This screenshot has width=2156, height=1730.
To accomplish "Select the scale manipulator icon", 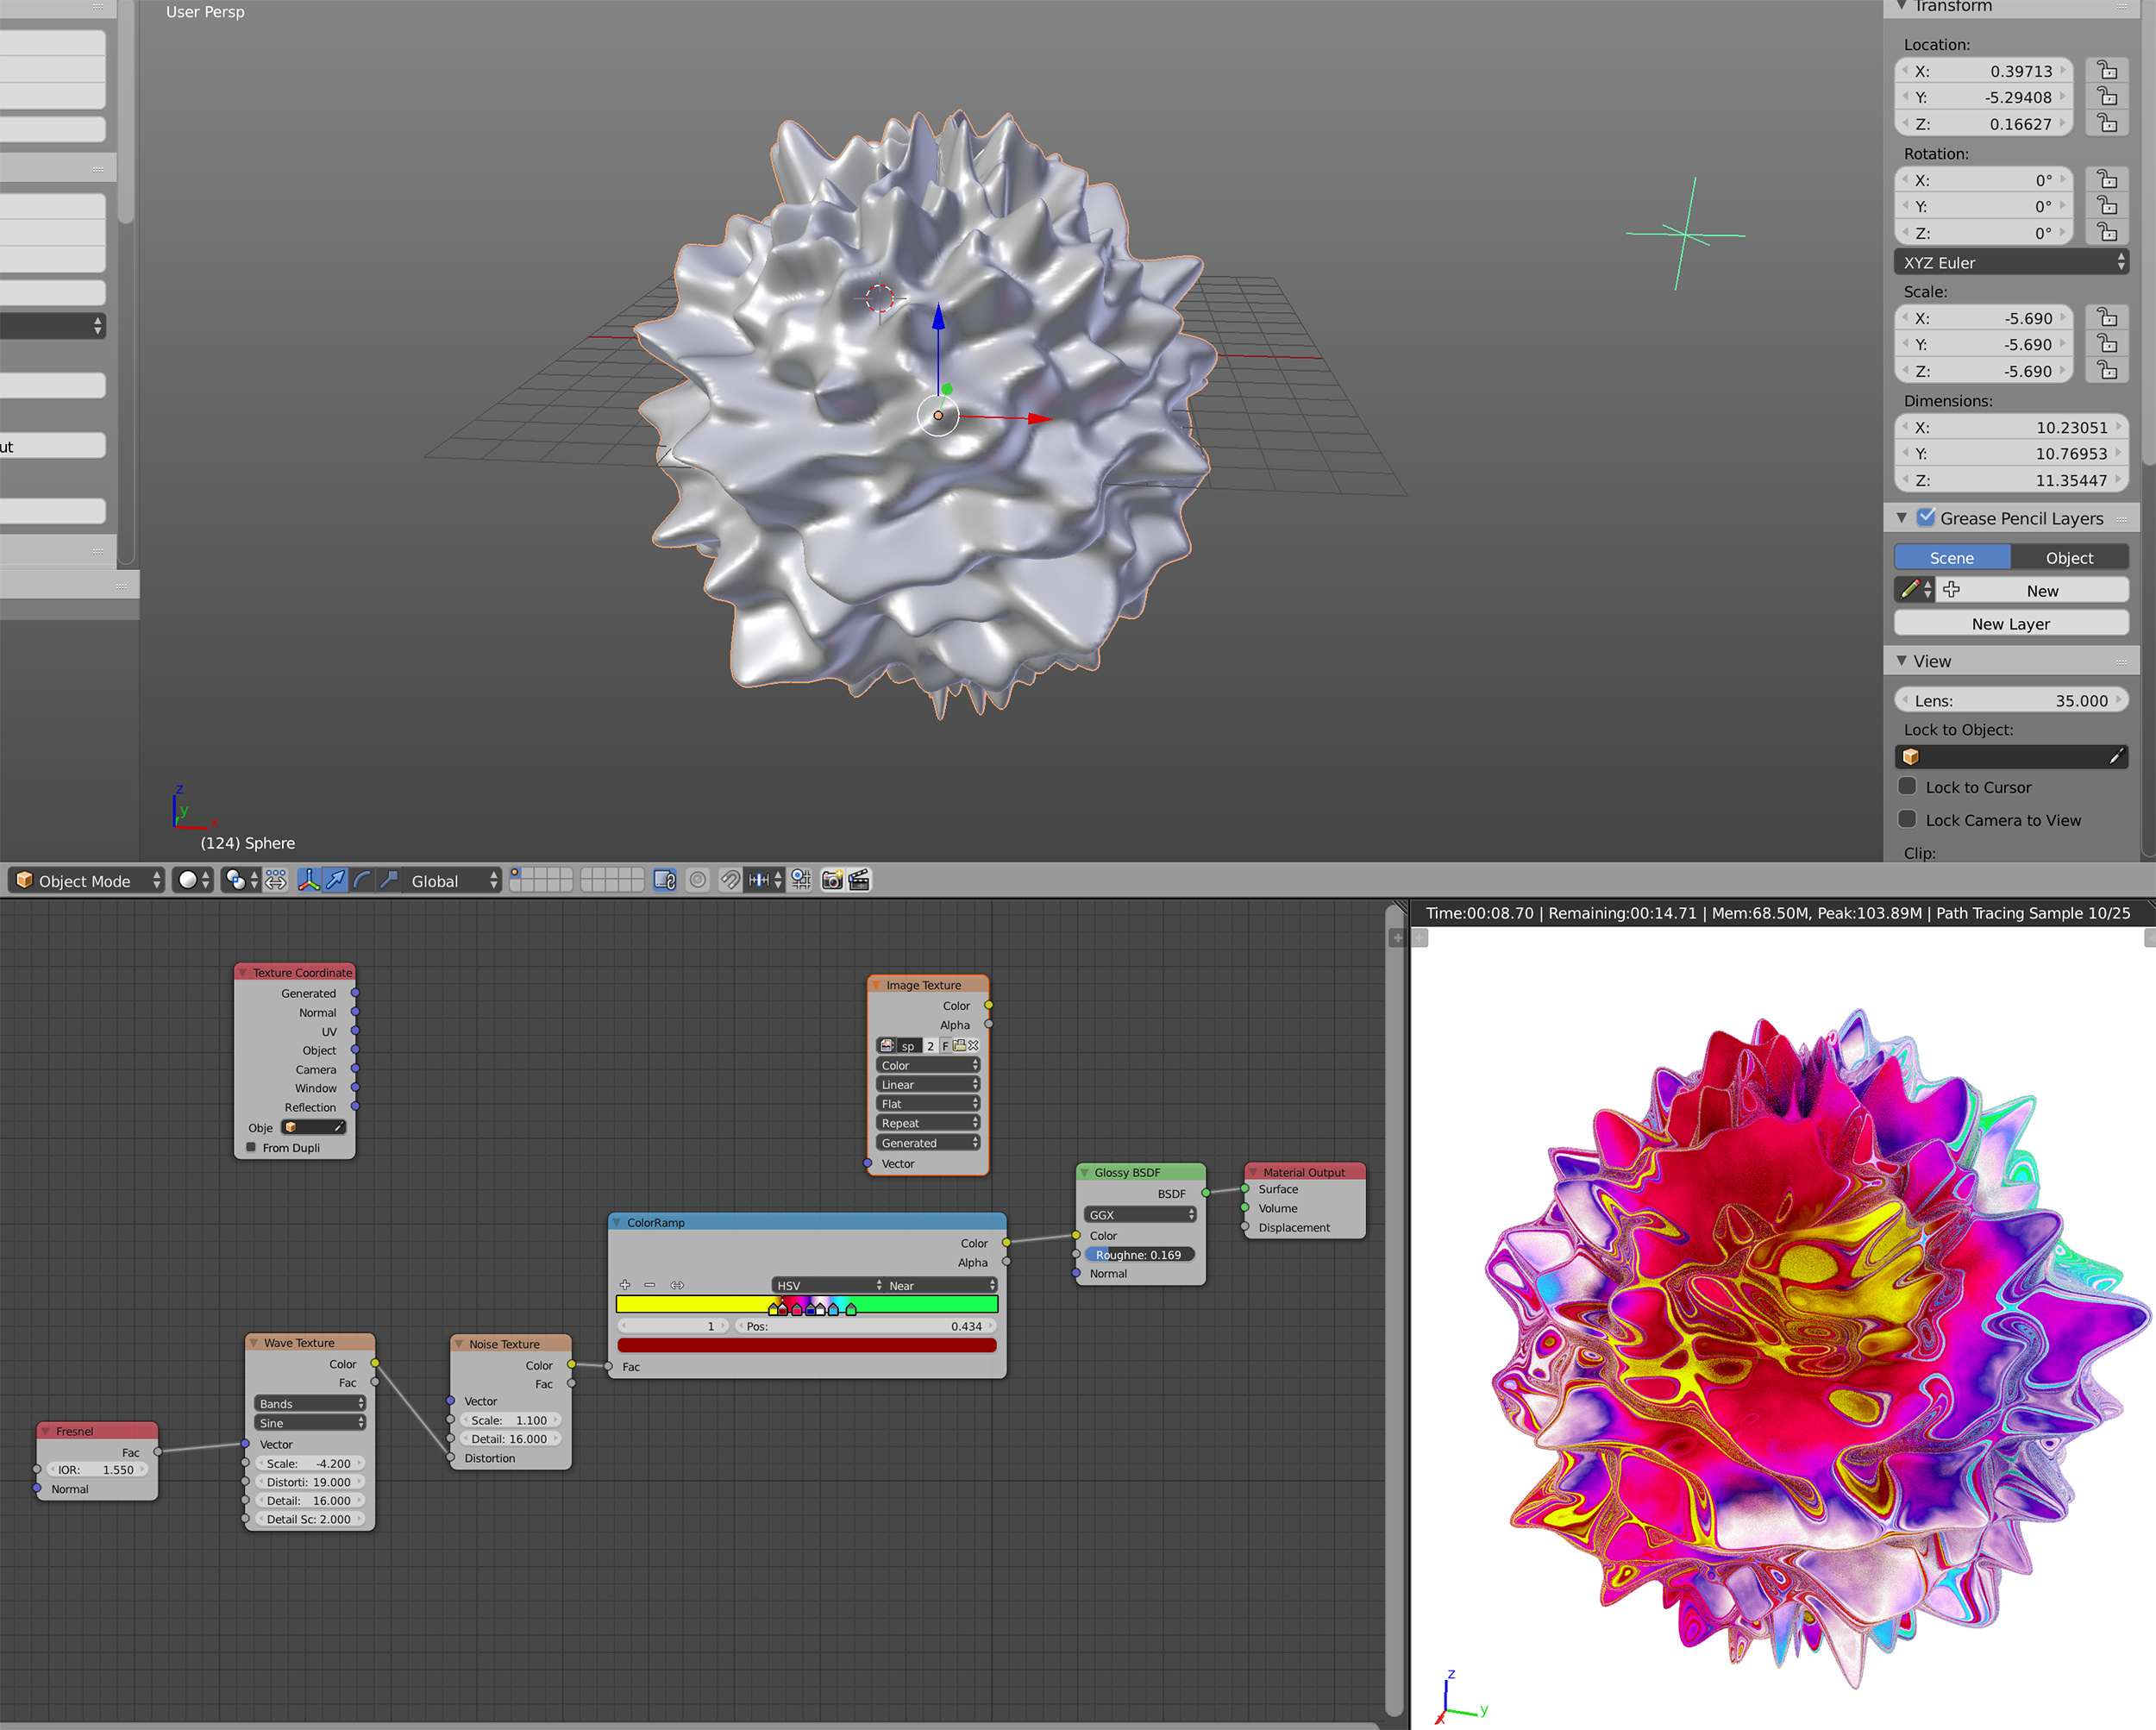I will point(388,880).
